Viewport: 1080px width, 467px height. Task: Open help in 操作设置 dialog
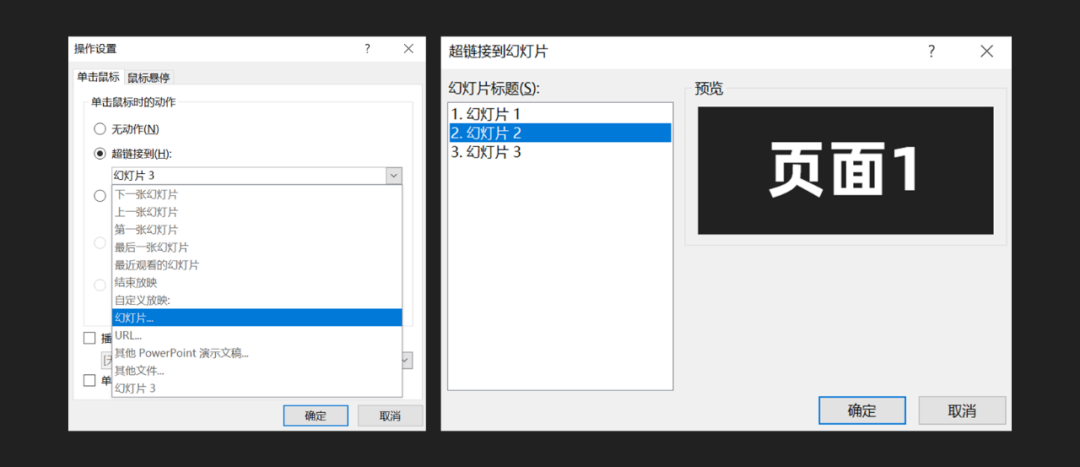pyautogui.click(x=367, y=49)
